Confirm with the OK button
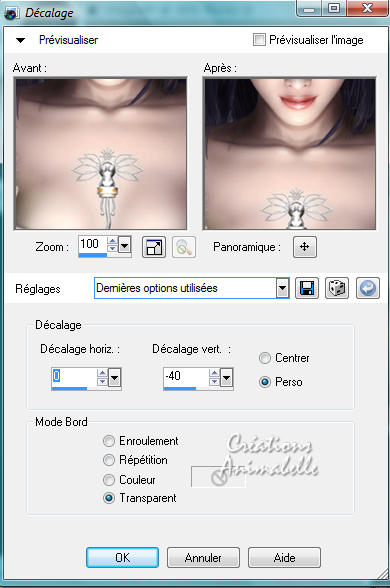 click(122, 558)
